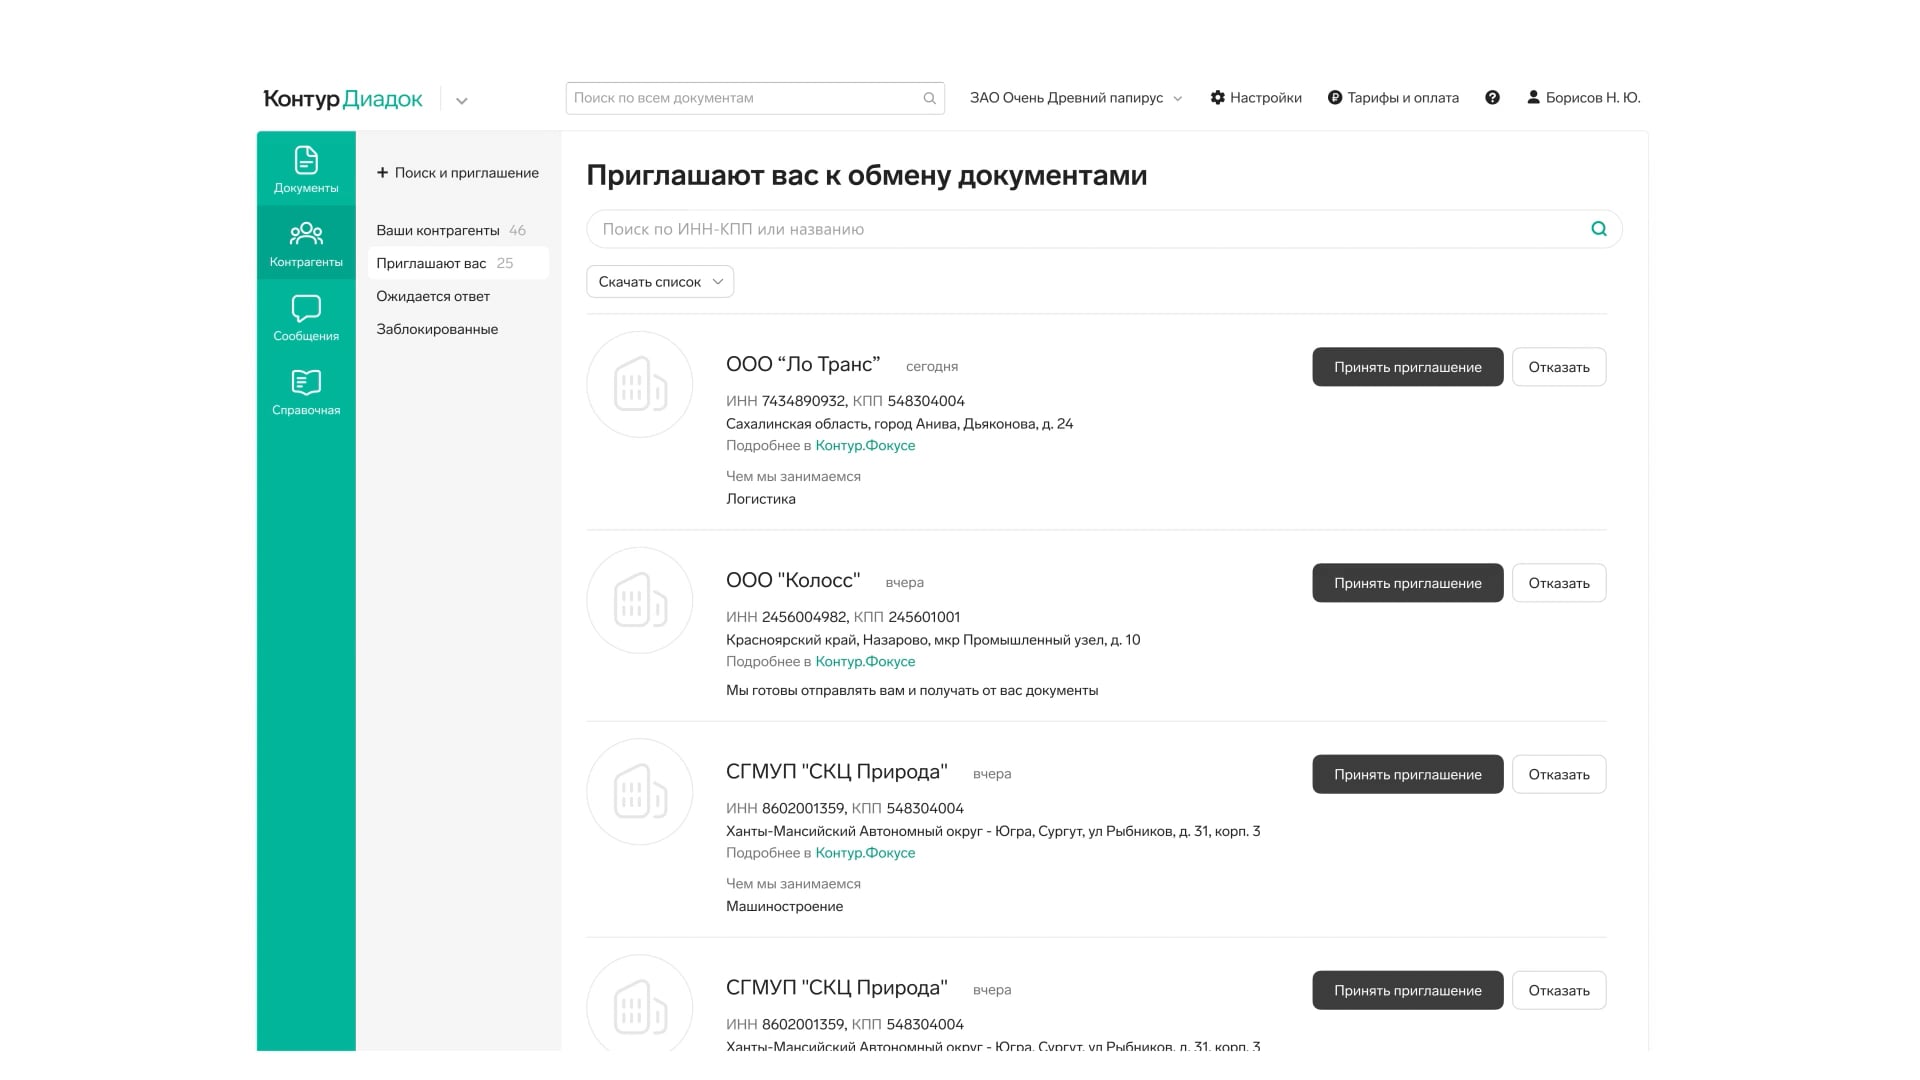Focus the Поиск по ИНН-КПП или названию field

click(x=1104, y=229)
